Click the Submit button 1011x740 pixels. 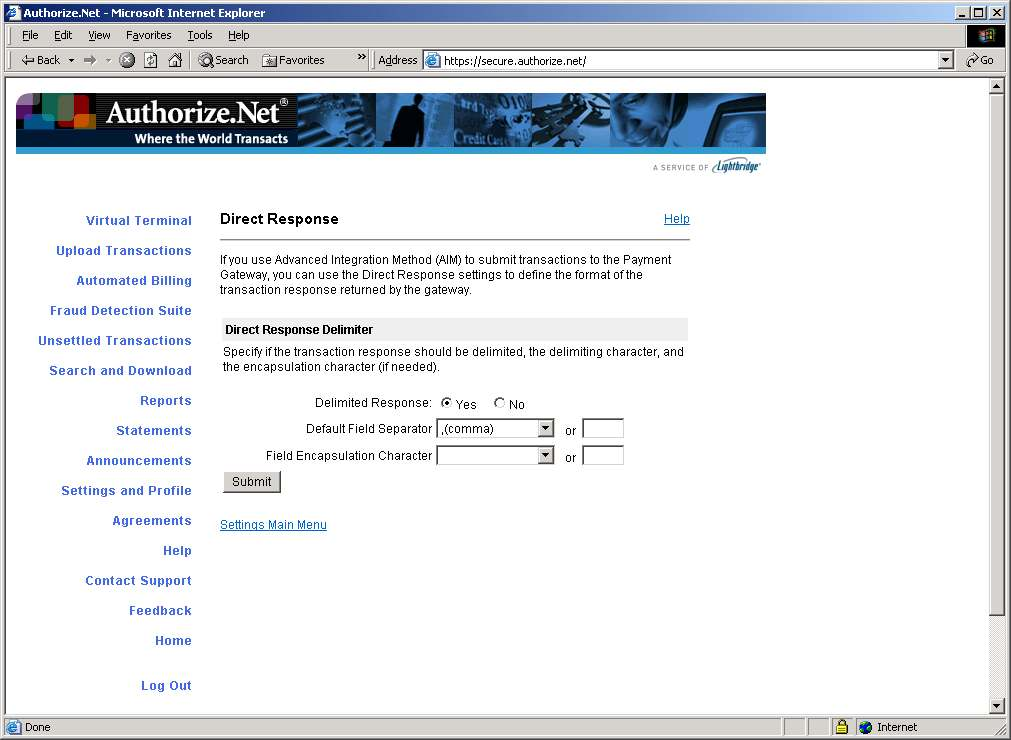(x=251, y=482)
